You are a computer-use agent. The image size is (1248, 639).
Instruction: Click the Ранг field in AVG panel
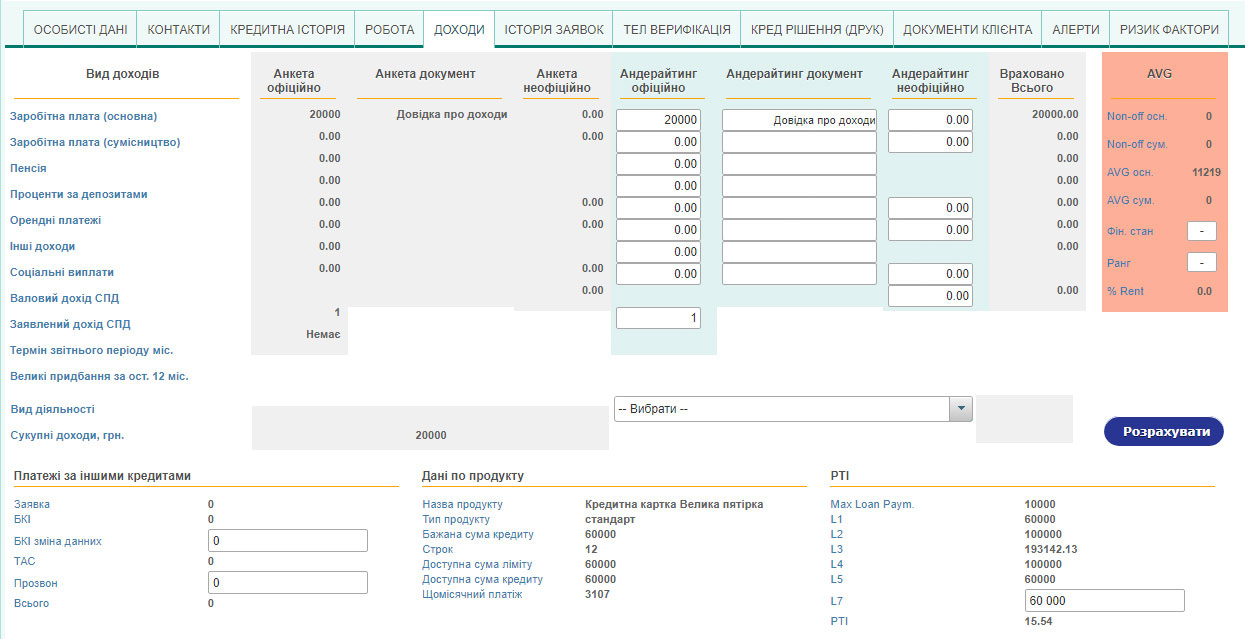1201,263
